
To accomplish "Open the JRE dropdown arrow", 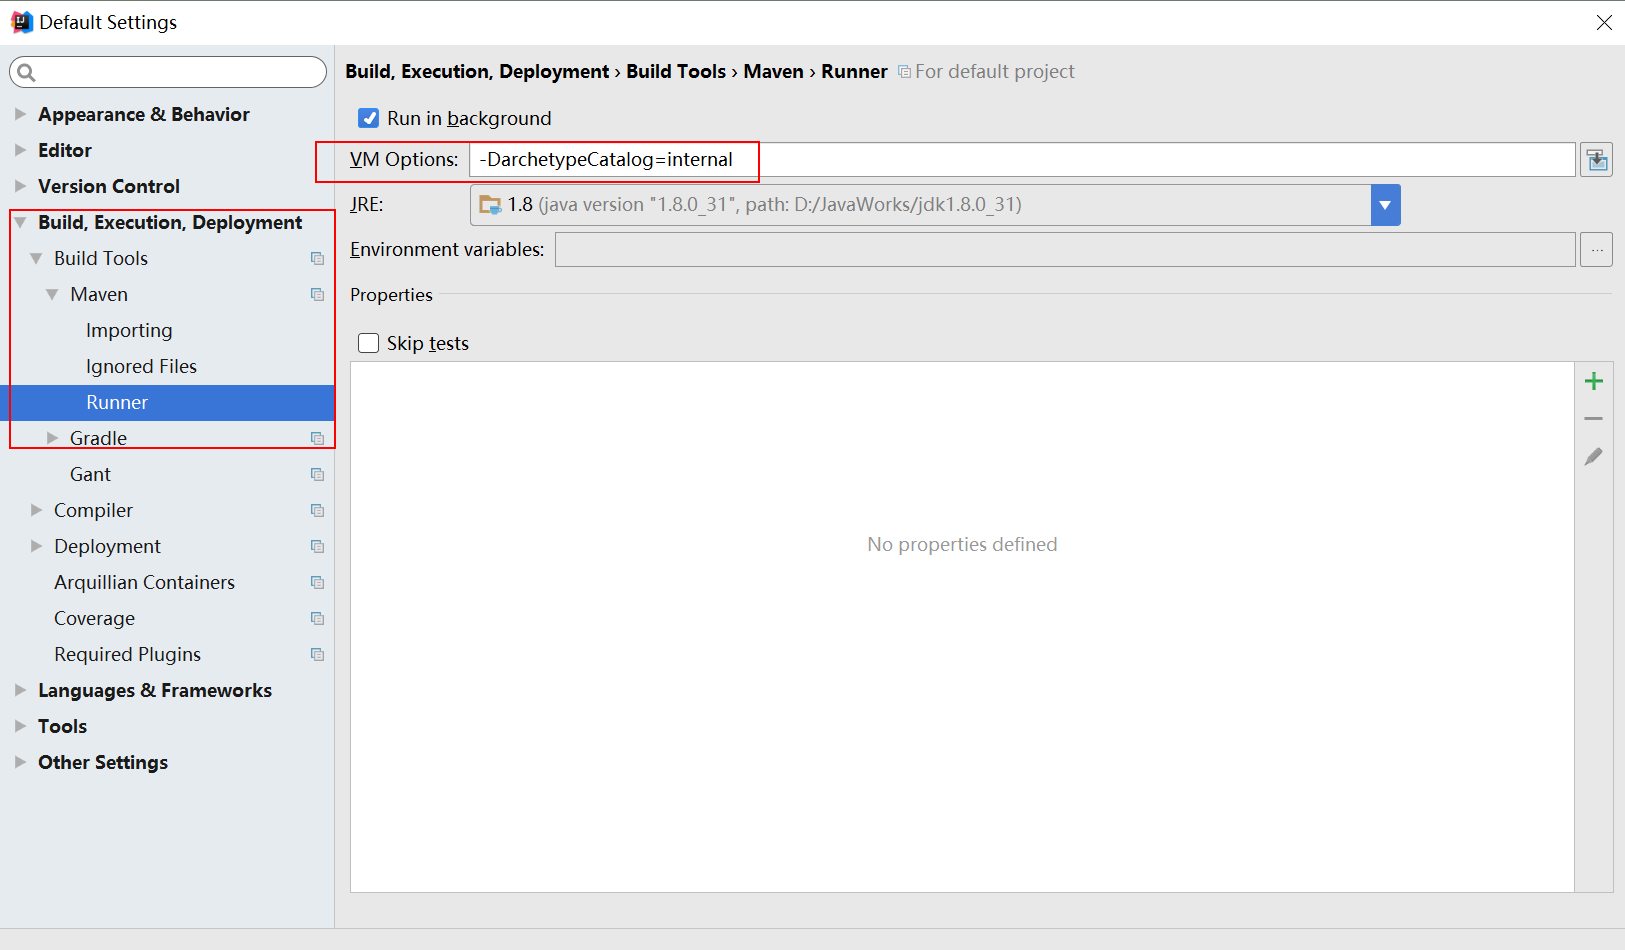I will (1385, 205).
